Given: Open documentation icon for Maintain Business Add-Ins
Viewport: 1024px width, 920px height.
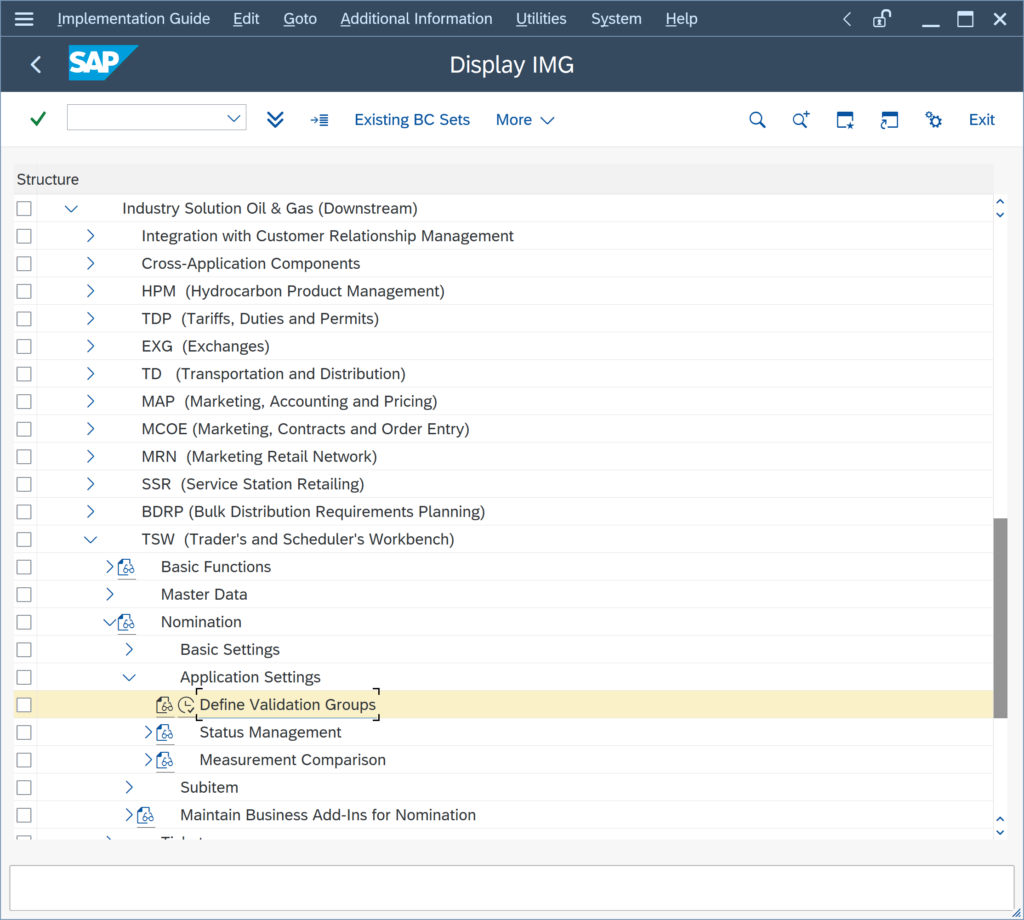Looking at the screenshot, I should [146, 816].
